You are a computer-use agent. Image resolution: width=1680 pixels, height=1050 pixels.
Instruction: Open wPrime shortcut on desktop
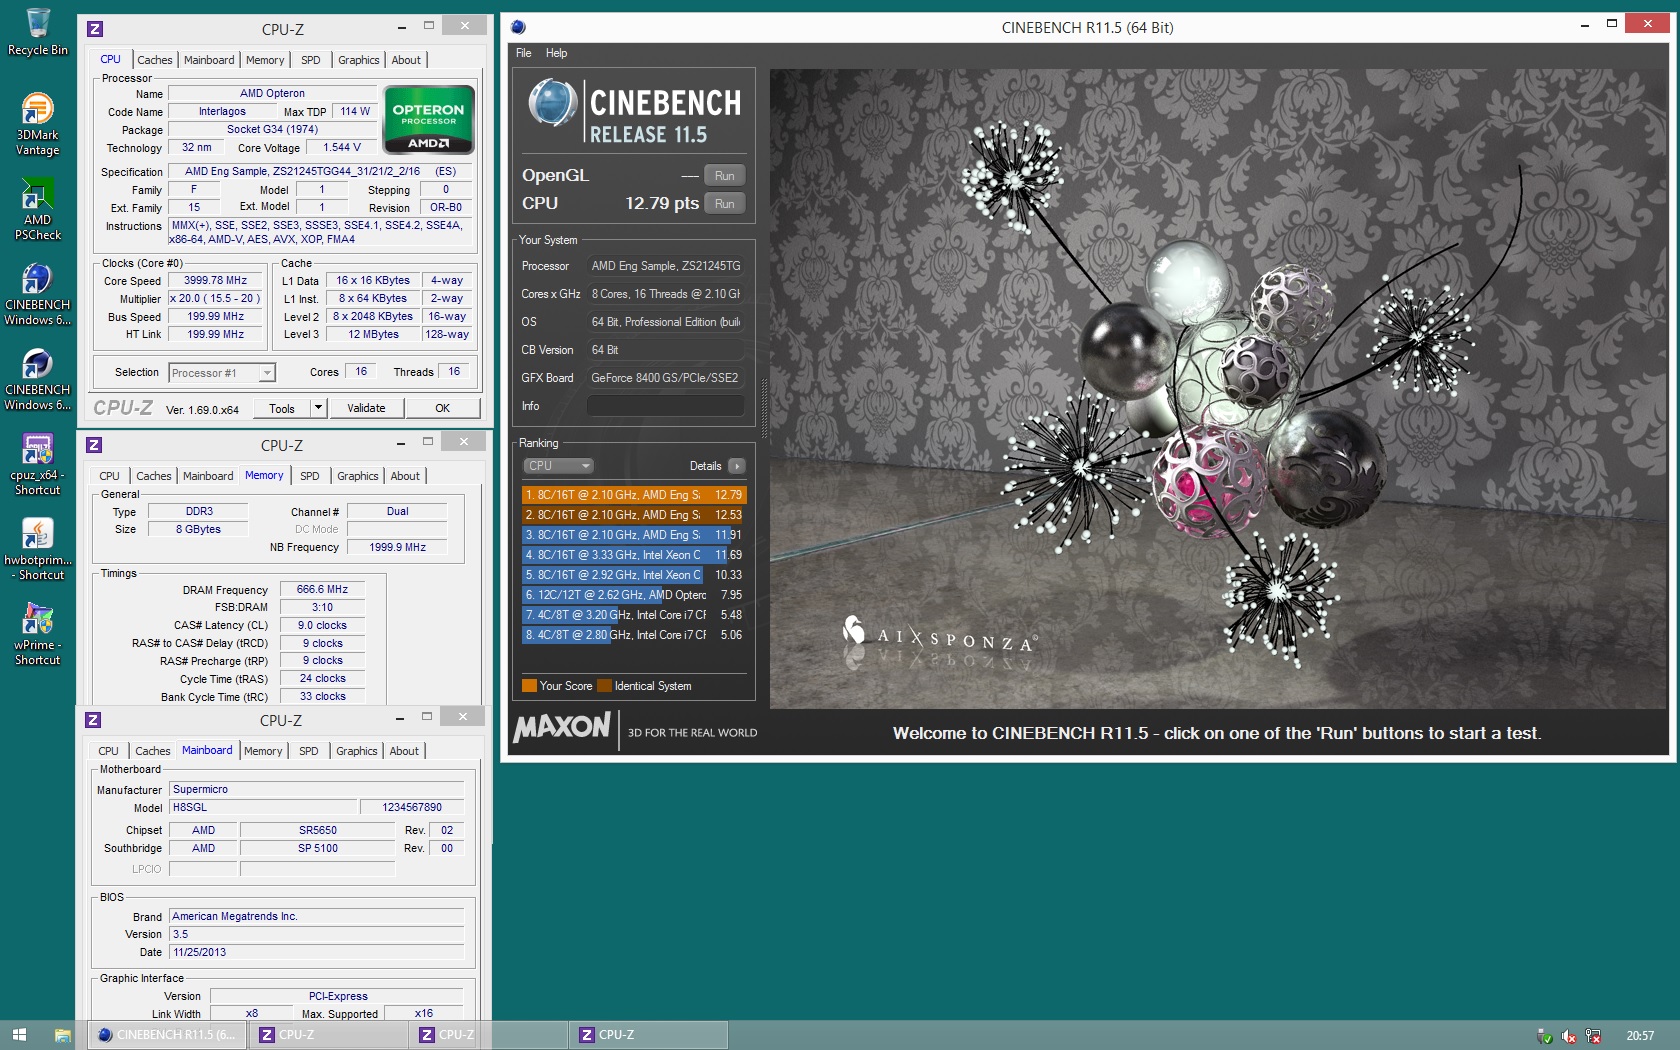coord(38,634)
